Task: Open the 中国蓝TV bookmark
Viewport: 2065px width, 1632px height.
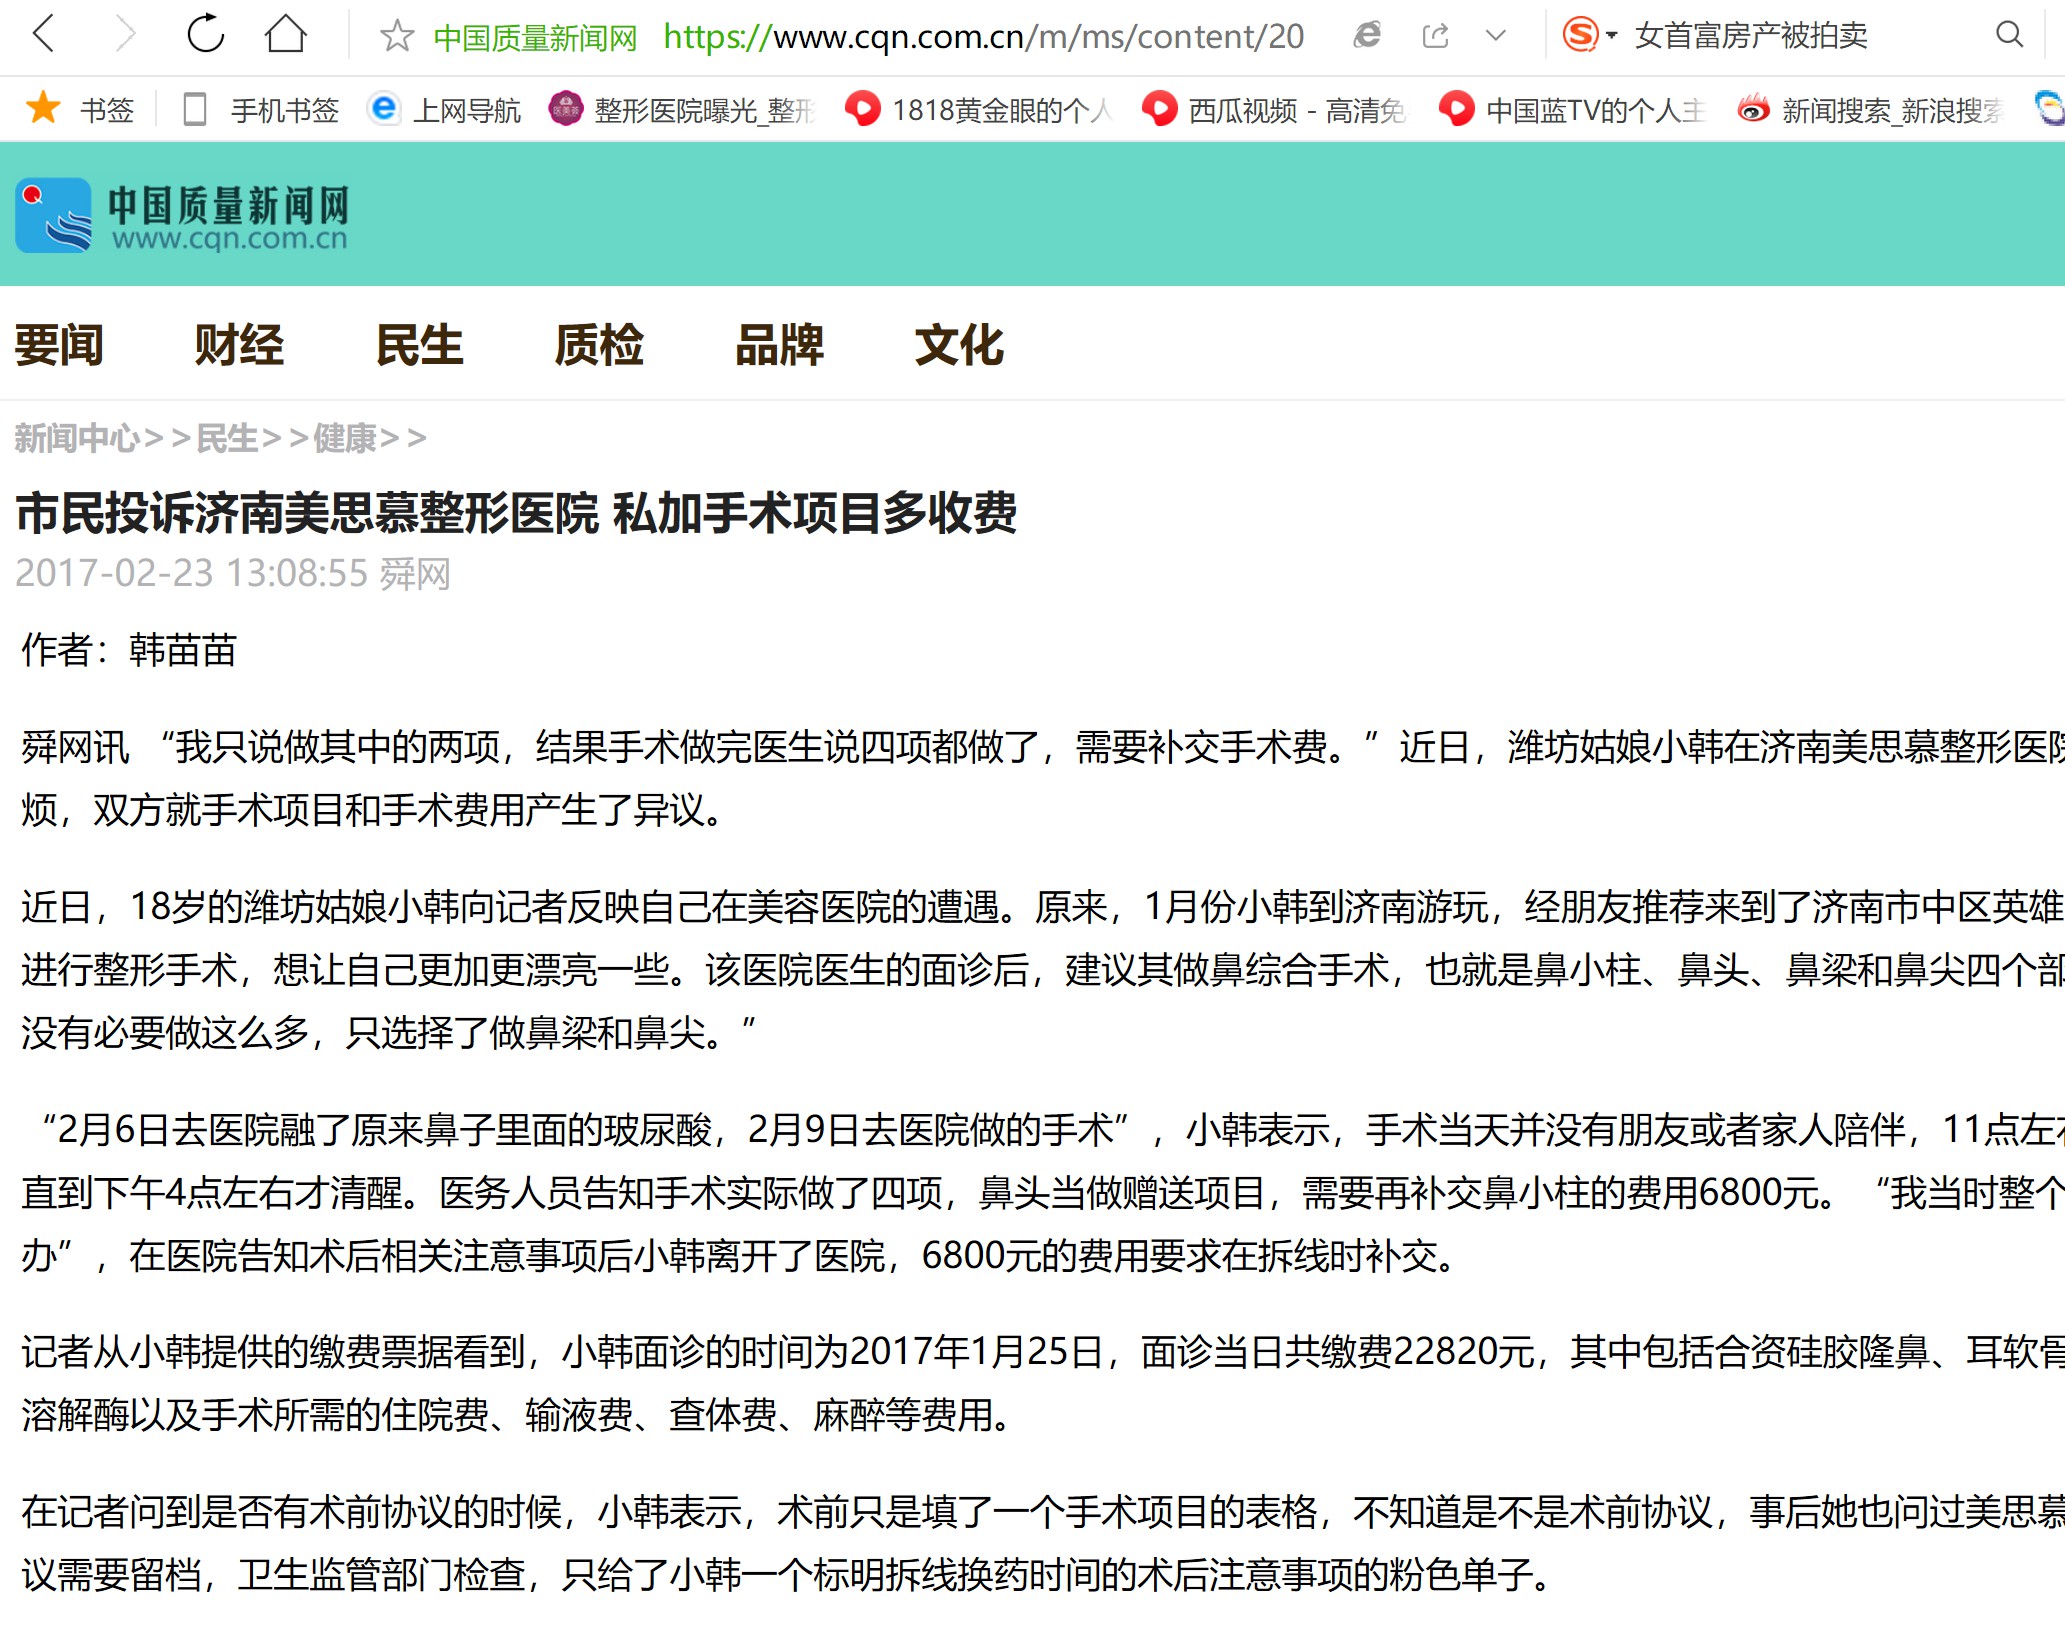Action: pos(1572,109)
